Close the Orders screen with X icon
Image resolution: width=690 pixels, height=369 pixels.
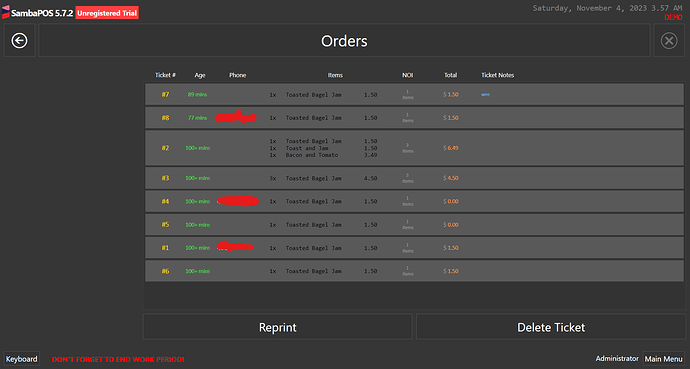coord(669,40)
